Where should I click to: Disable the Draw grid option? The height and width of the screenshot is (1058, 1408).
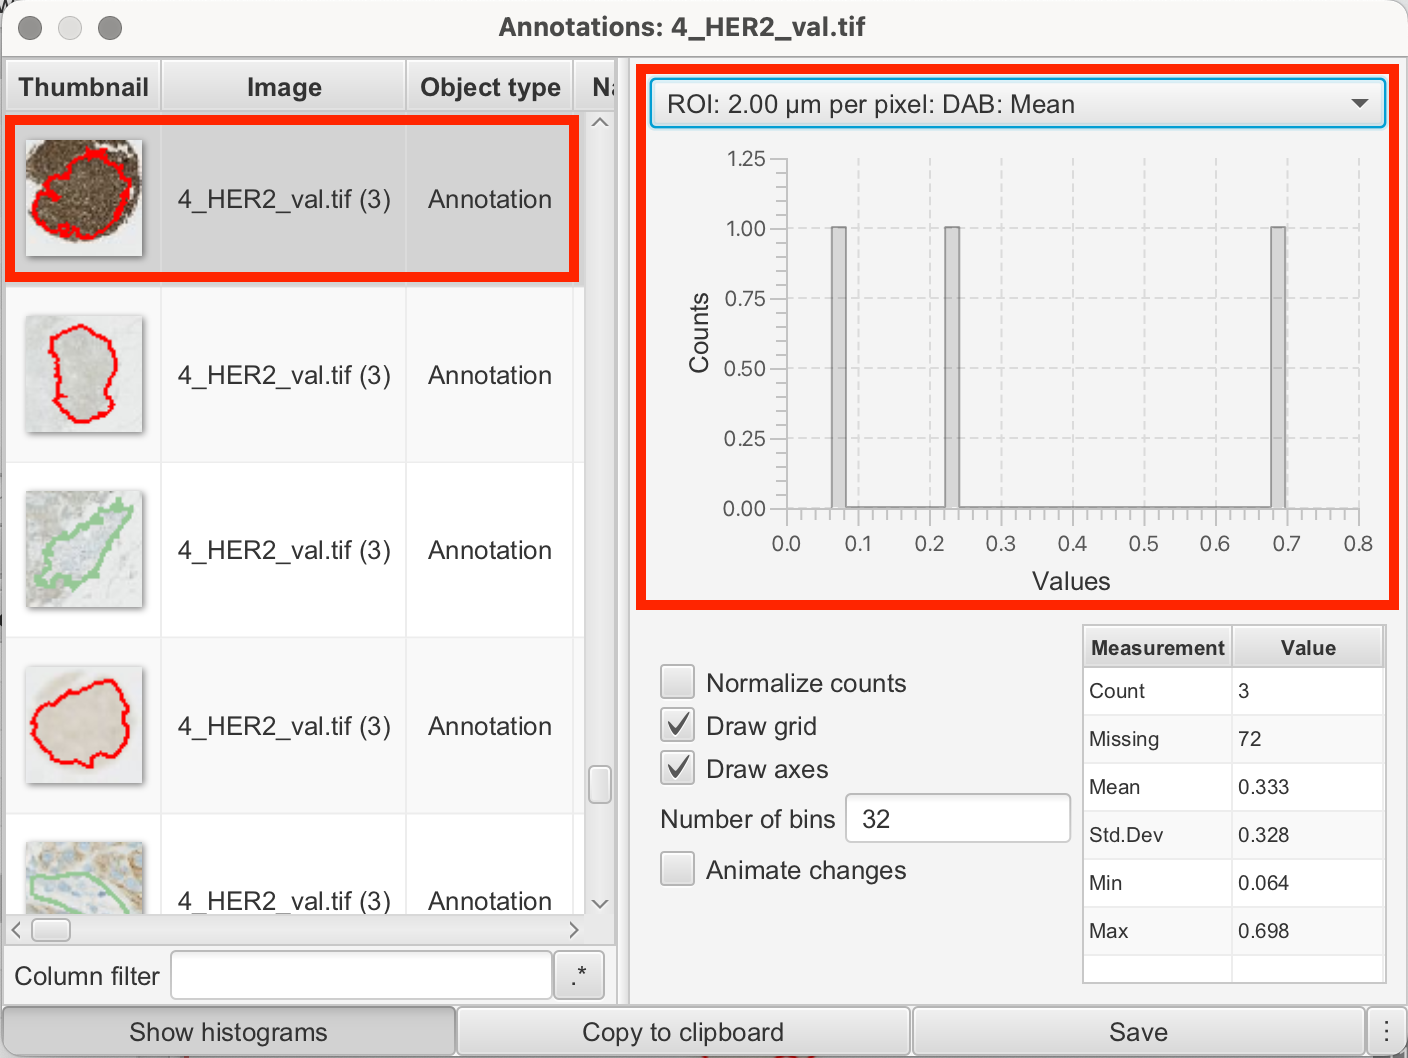pyautogui.click(x=677, y=724)
